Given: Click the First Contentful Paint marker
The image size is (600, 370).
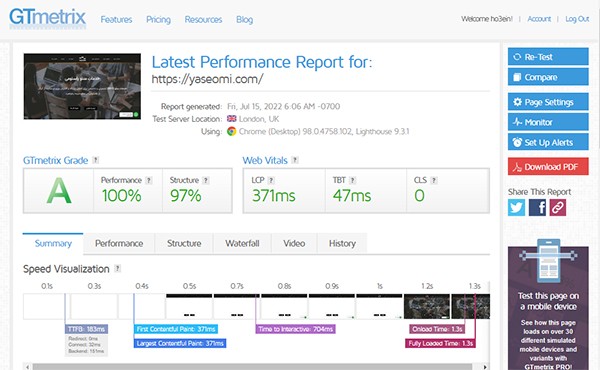Looking at the screenshot, I should (176, 329).
